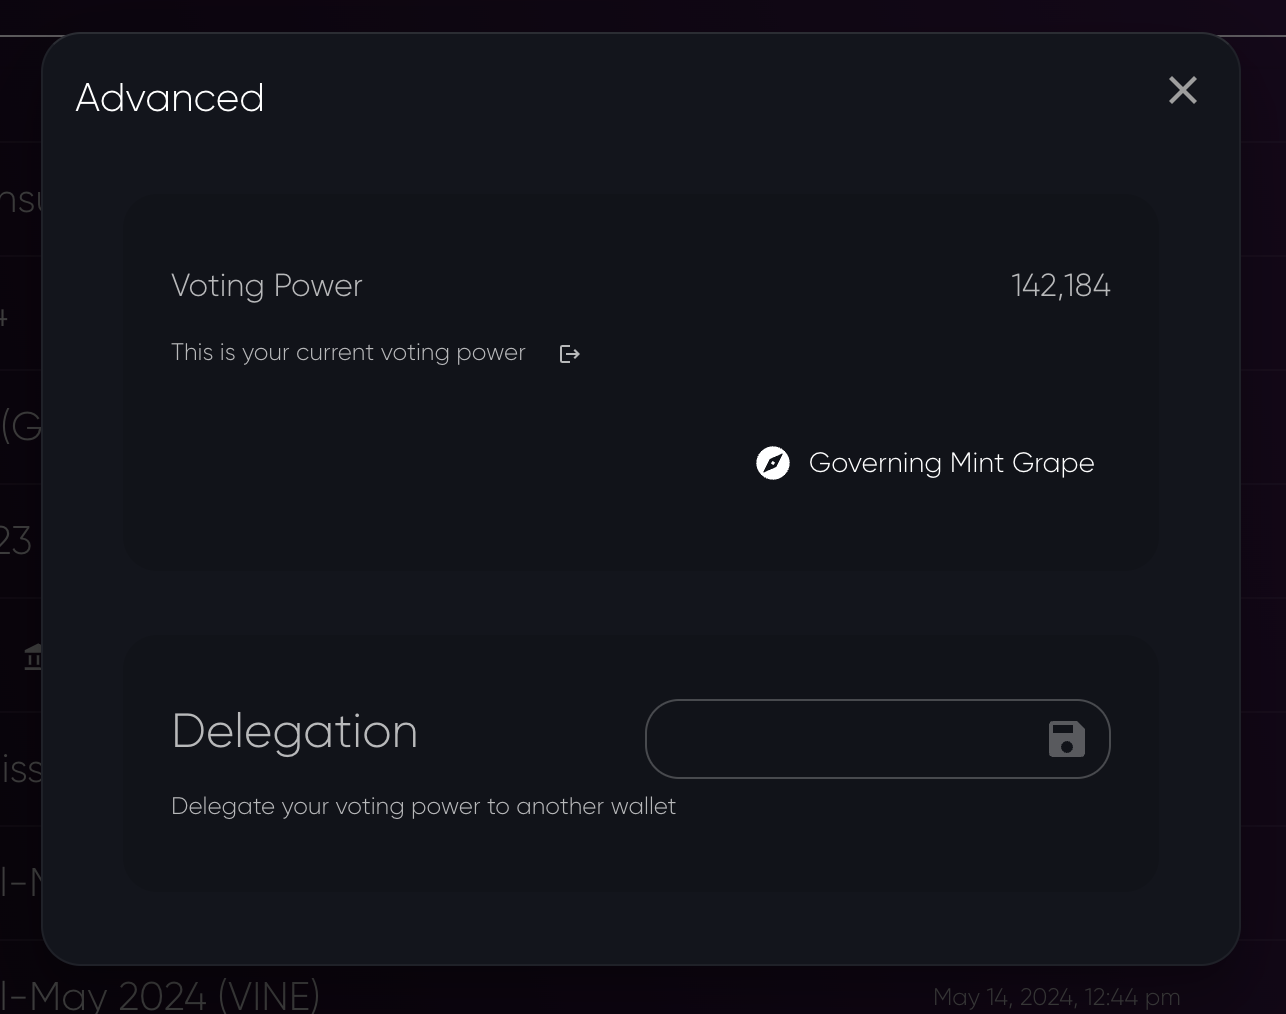Click the May 14, 2024, 12:44 pm timestamp
Screen dimensions: 1286x1014
click(1056, 997)
